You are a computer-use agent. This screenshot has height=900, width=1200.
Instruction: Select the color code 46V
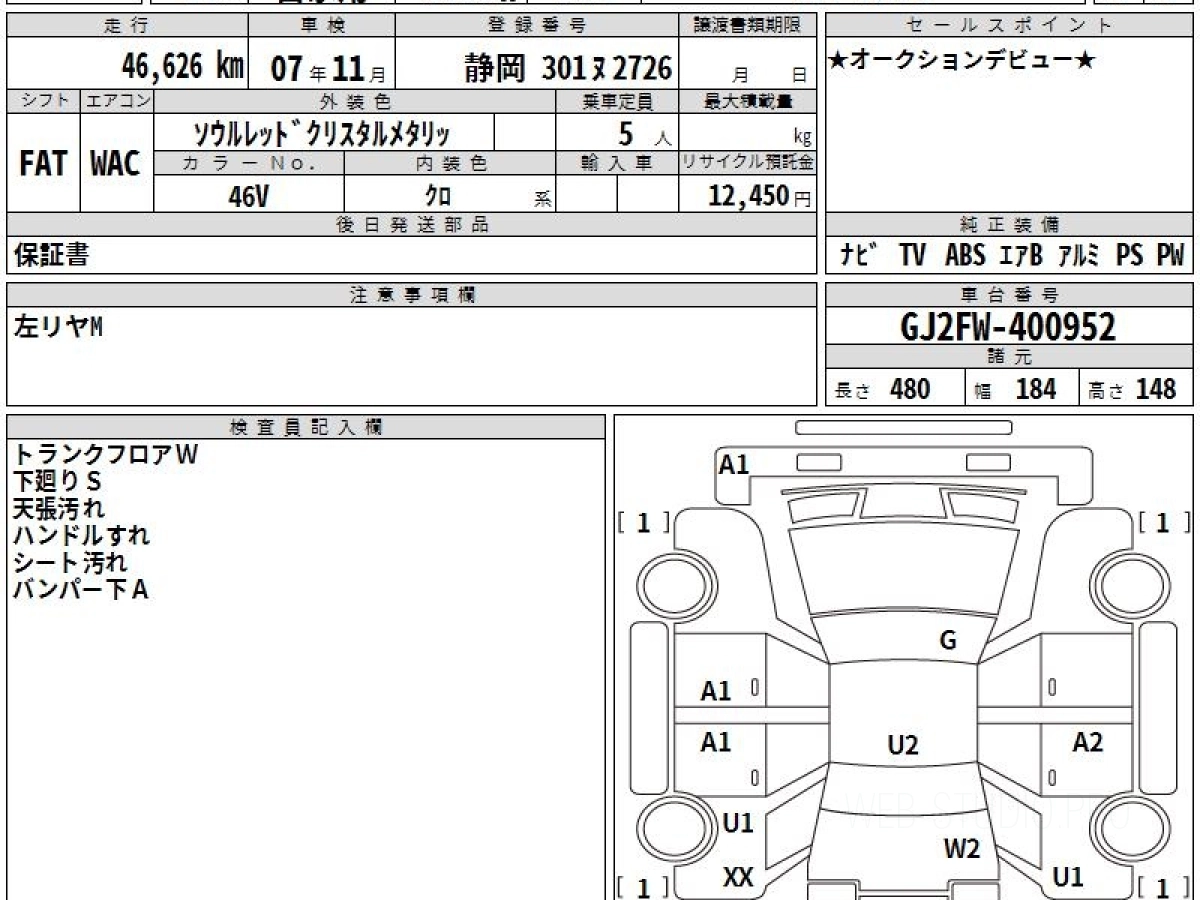pyautogui.click(x=249, y=196)
